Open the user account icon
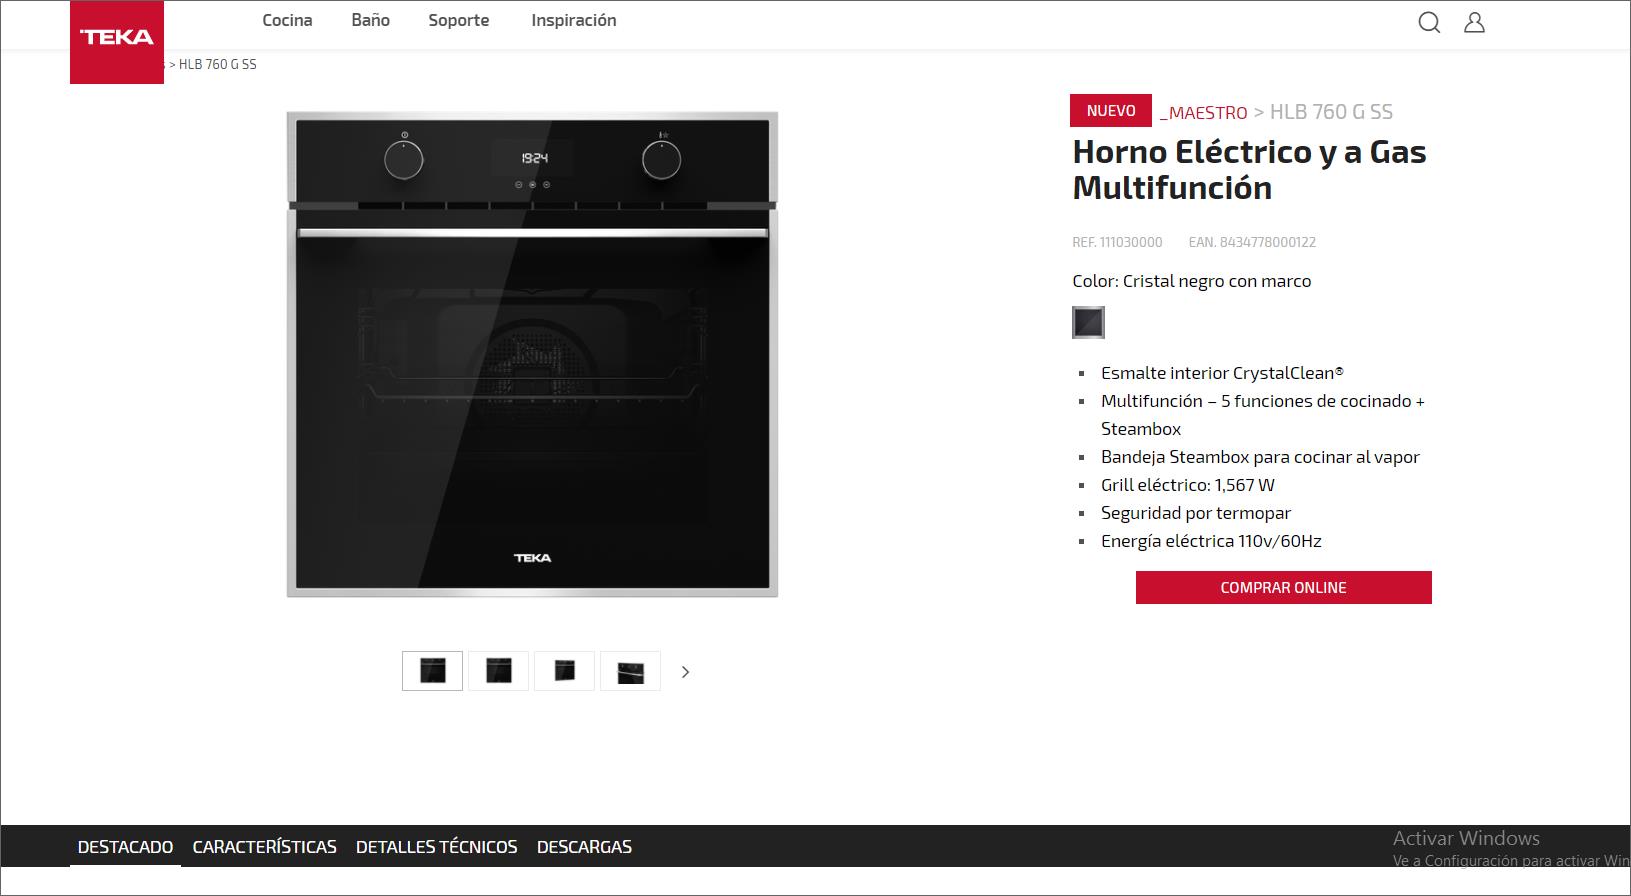 click(1474, 22)
